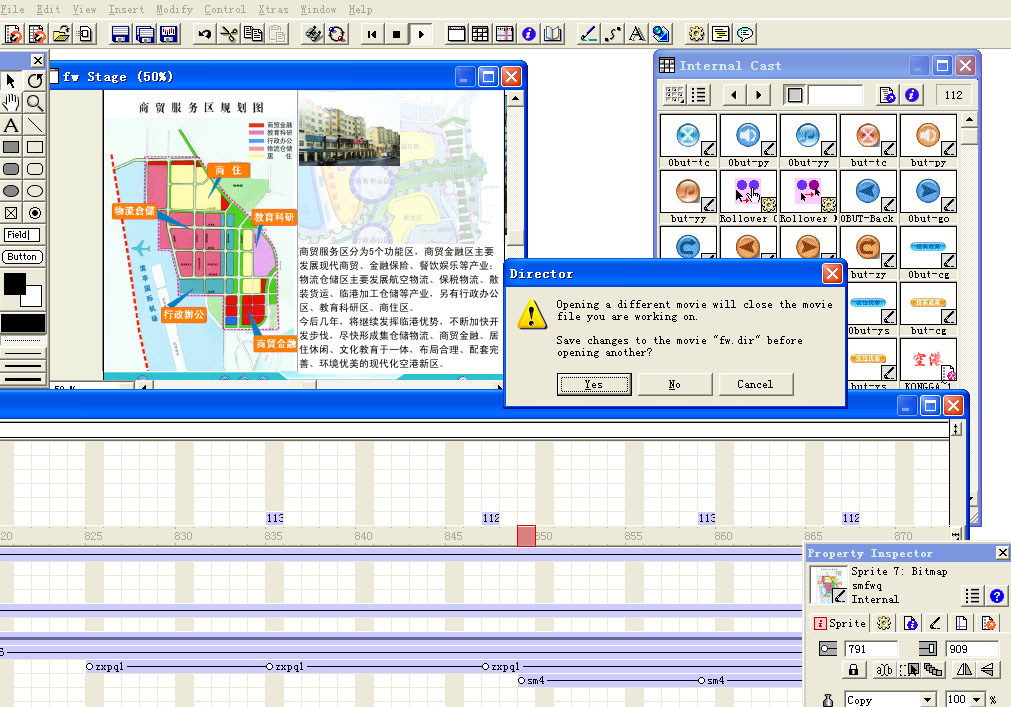Open the Edit menu
The height and width of the screenshot is (707, 1011).
48,9
